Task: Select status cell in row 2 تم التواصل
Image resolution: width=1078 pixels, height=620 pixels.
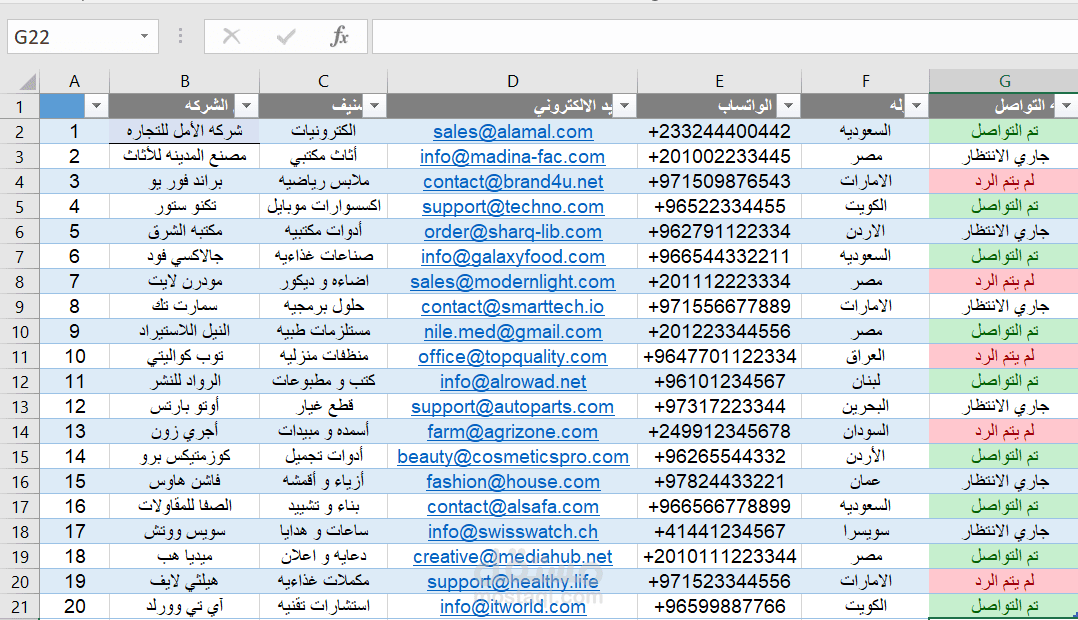Action: [x=1004, y=131]
